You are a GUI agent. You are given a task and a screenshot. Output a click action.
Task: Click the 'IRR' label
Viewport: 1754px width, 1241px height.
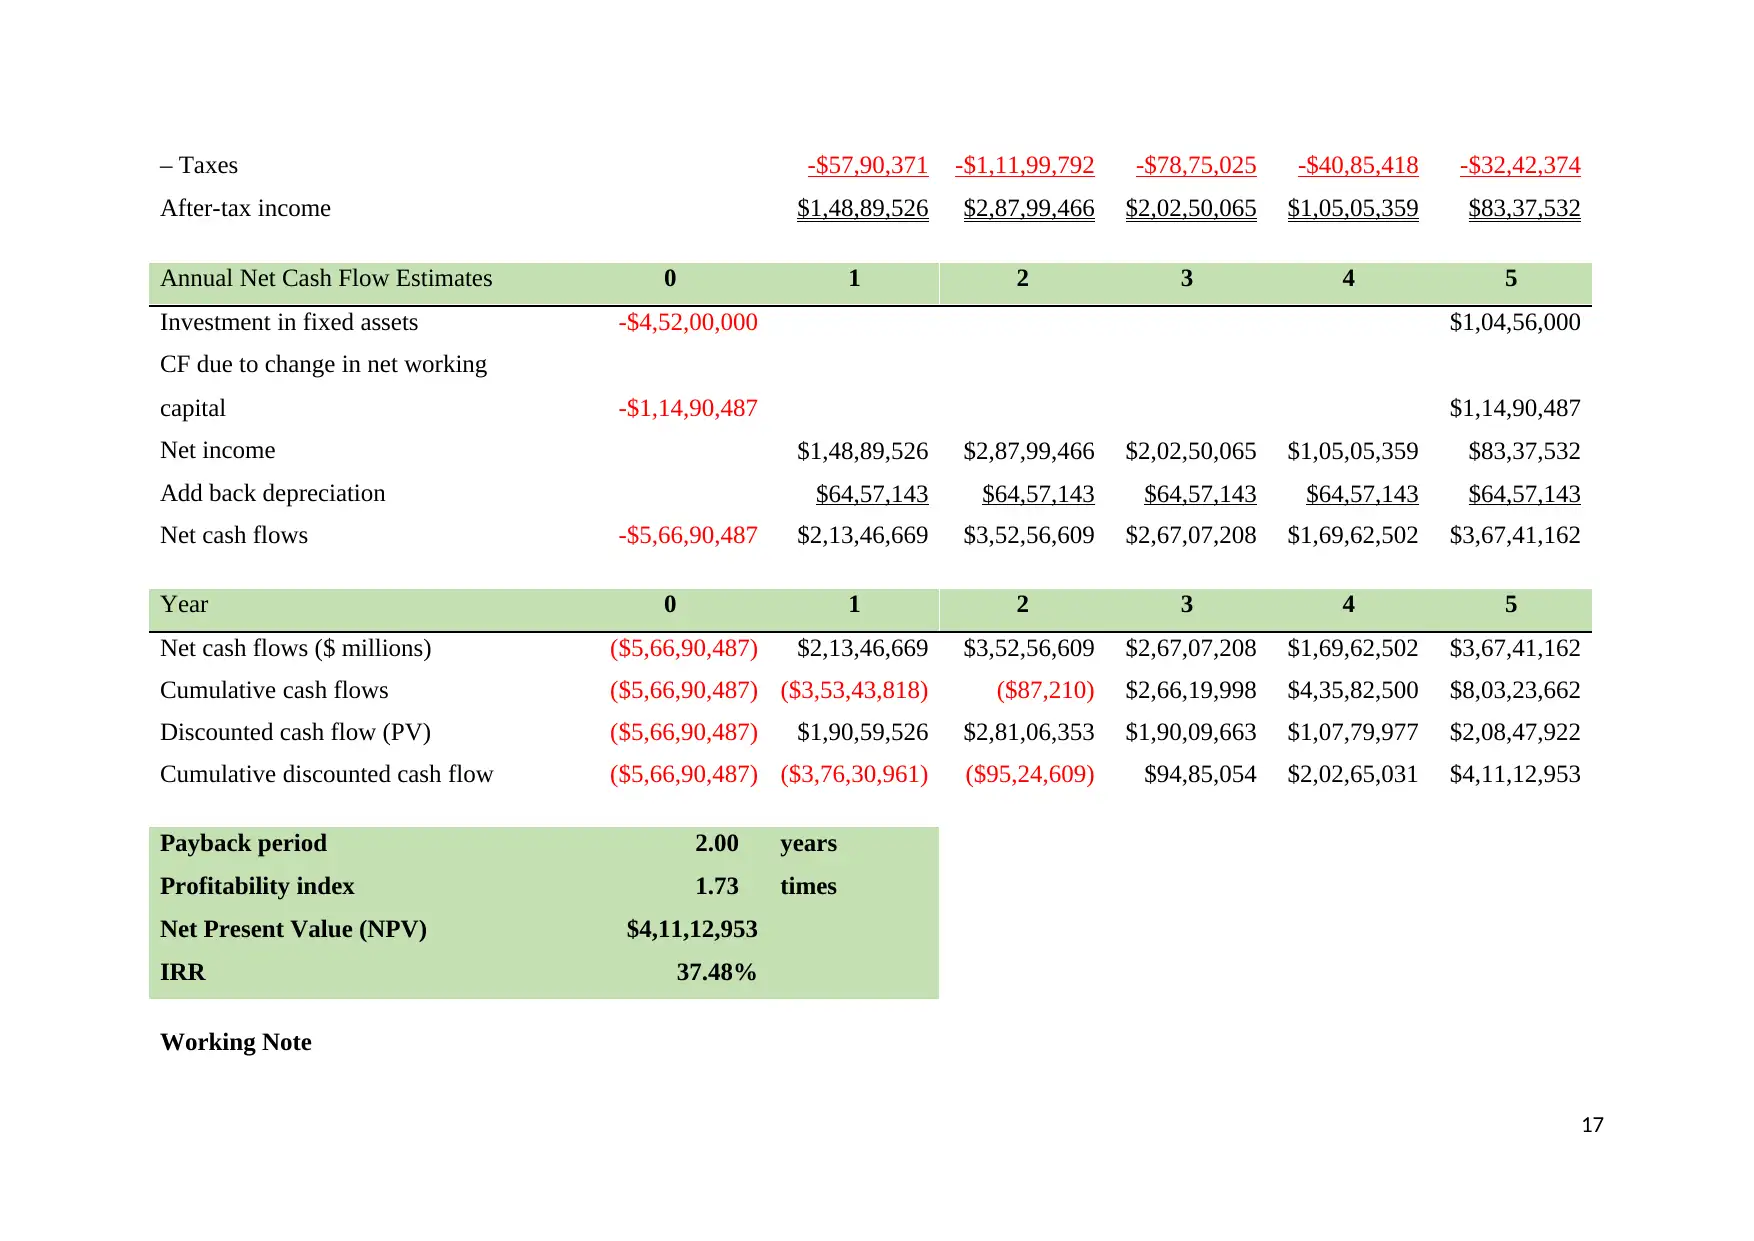[x=182, y=972]
